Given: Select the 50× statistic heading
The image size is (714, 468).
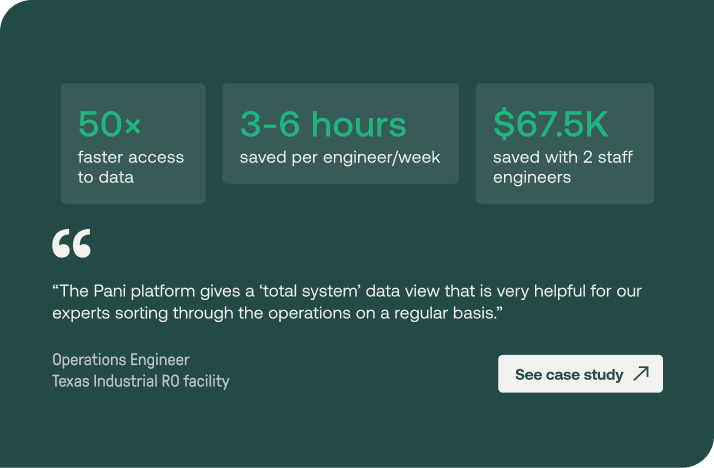Looking at the screenshot, I should pos(110,124).
